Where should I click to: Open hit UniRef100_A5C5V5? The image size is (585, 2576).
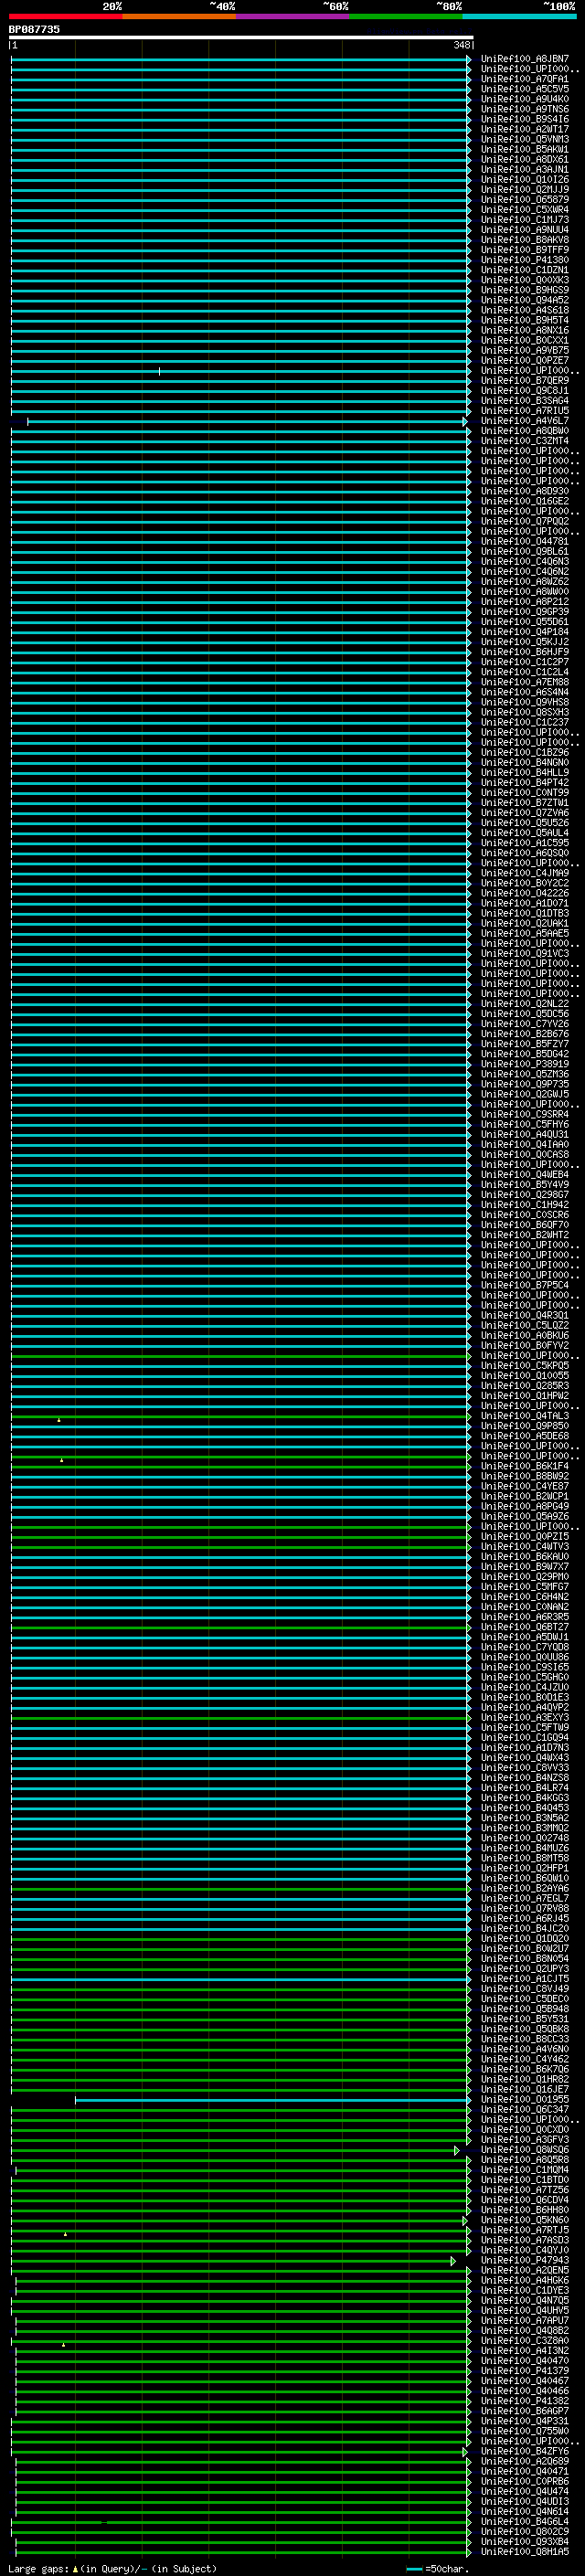pos(524,89)
